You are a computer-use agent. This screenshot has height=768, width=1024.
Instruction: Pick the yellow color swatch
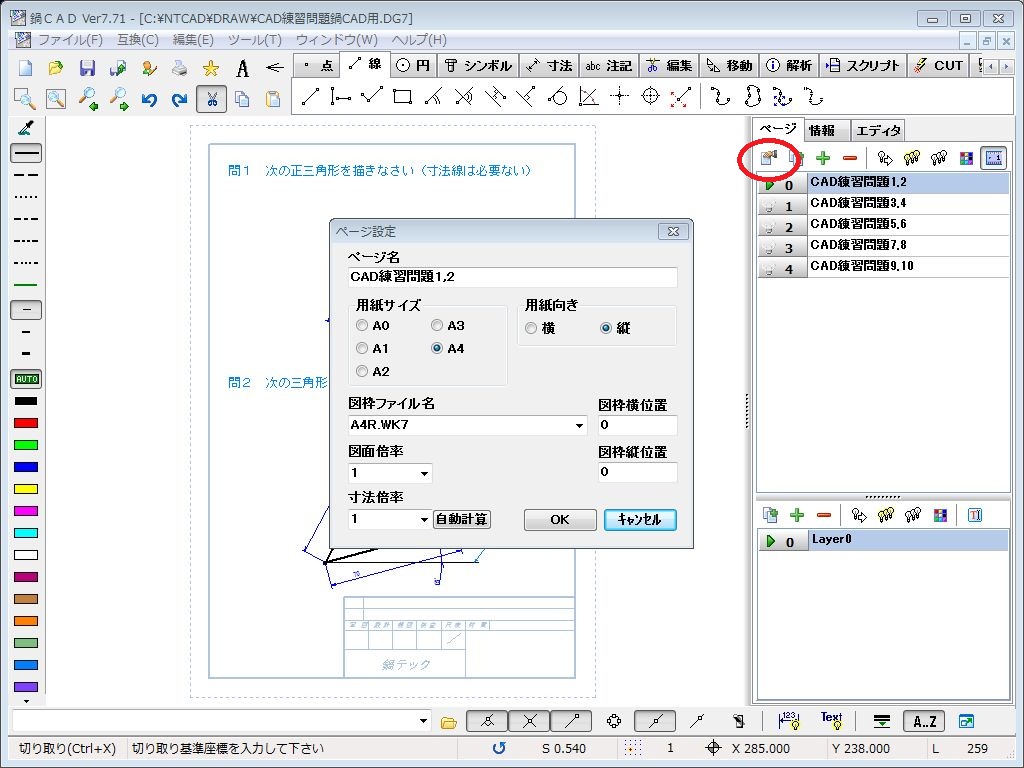pos(26,489)
